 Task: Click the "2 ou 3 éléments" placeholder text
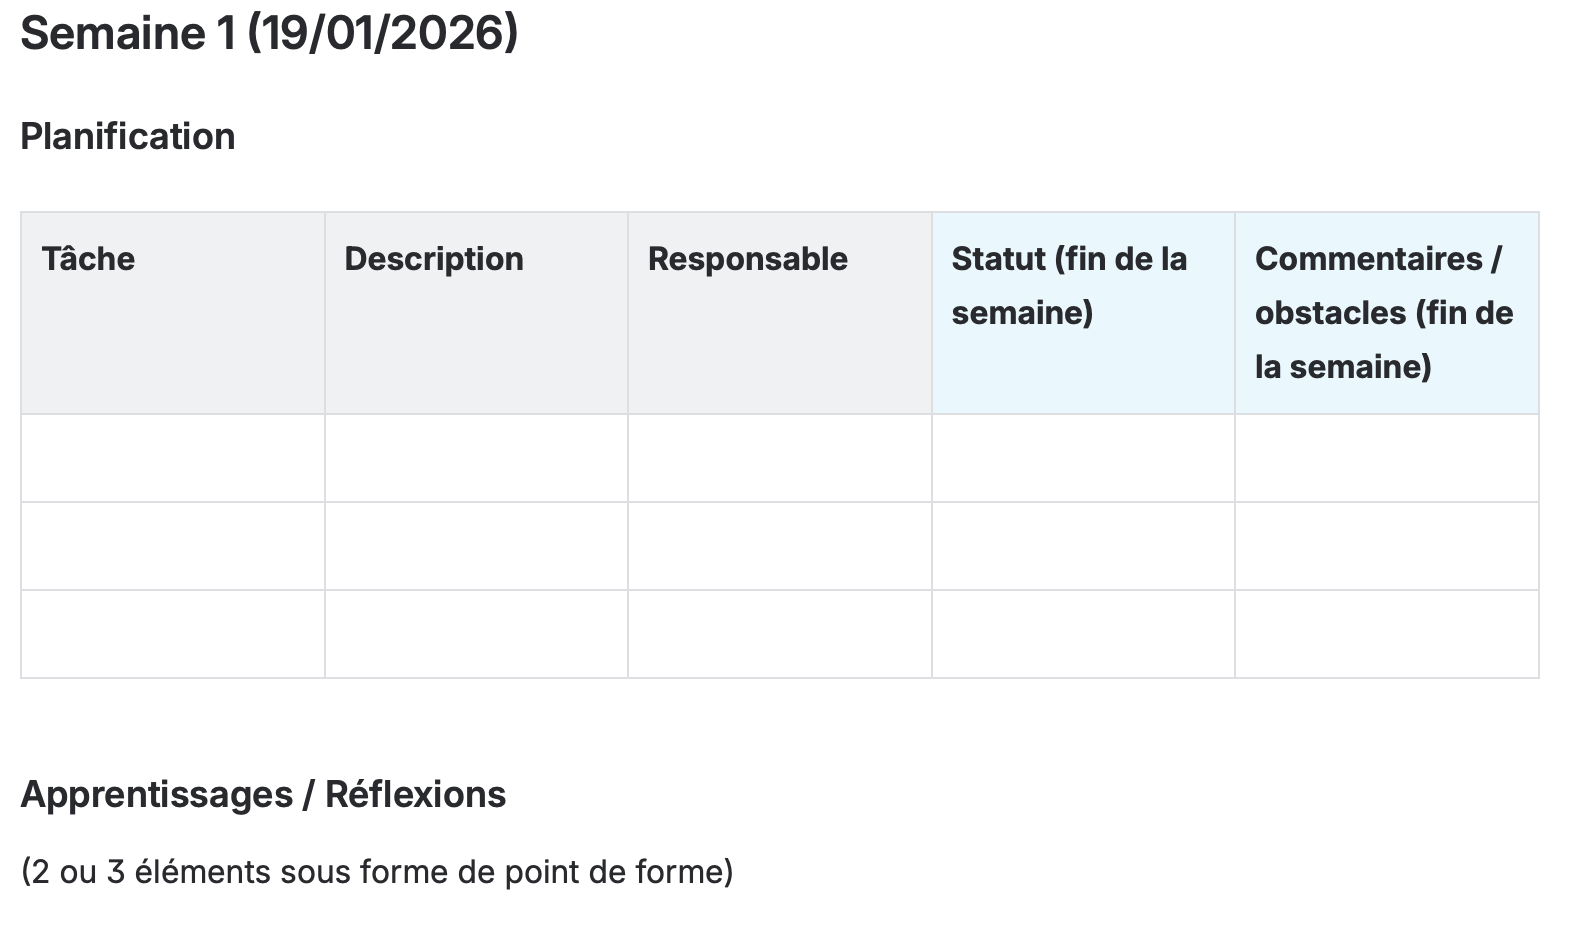[377, 872]
